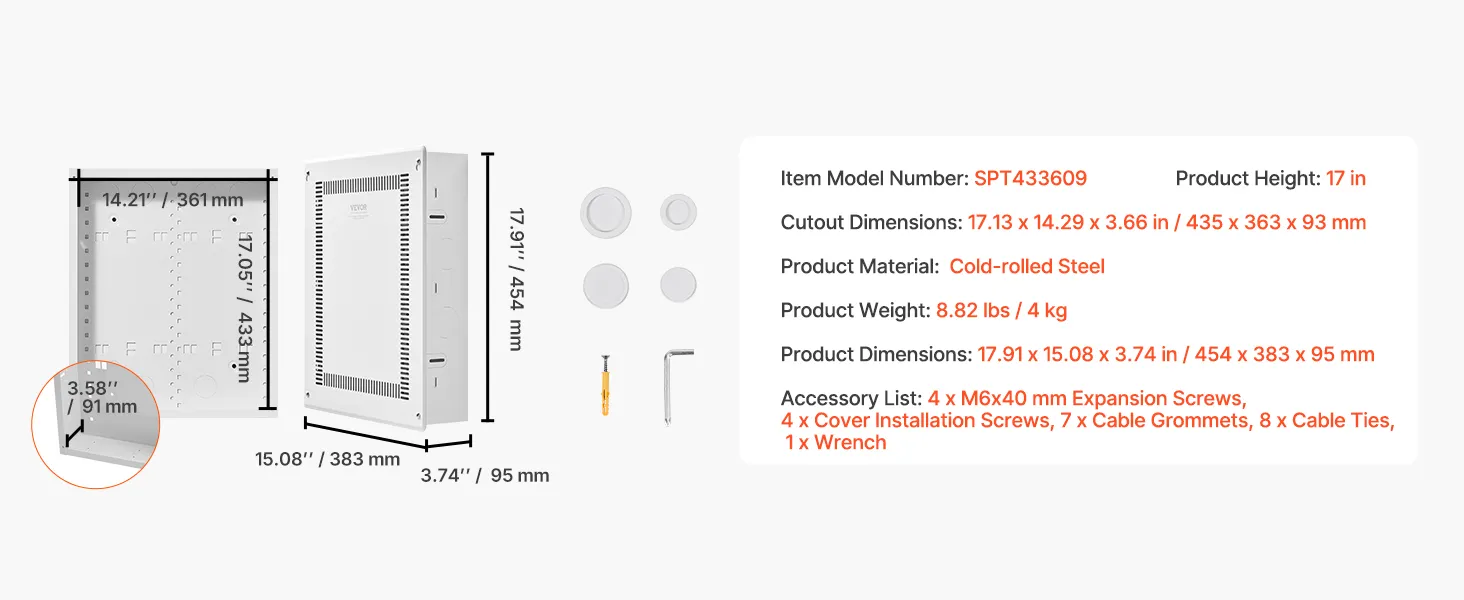The width and height of the screenshot is (1464, 600).
Task: Click the Cutout Dimensions value text
Action: 1166,222
